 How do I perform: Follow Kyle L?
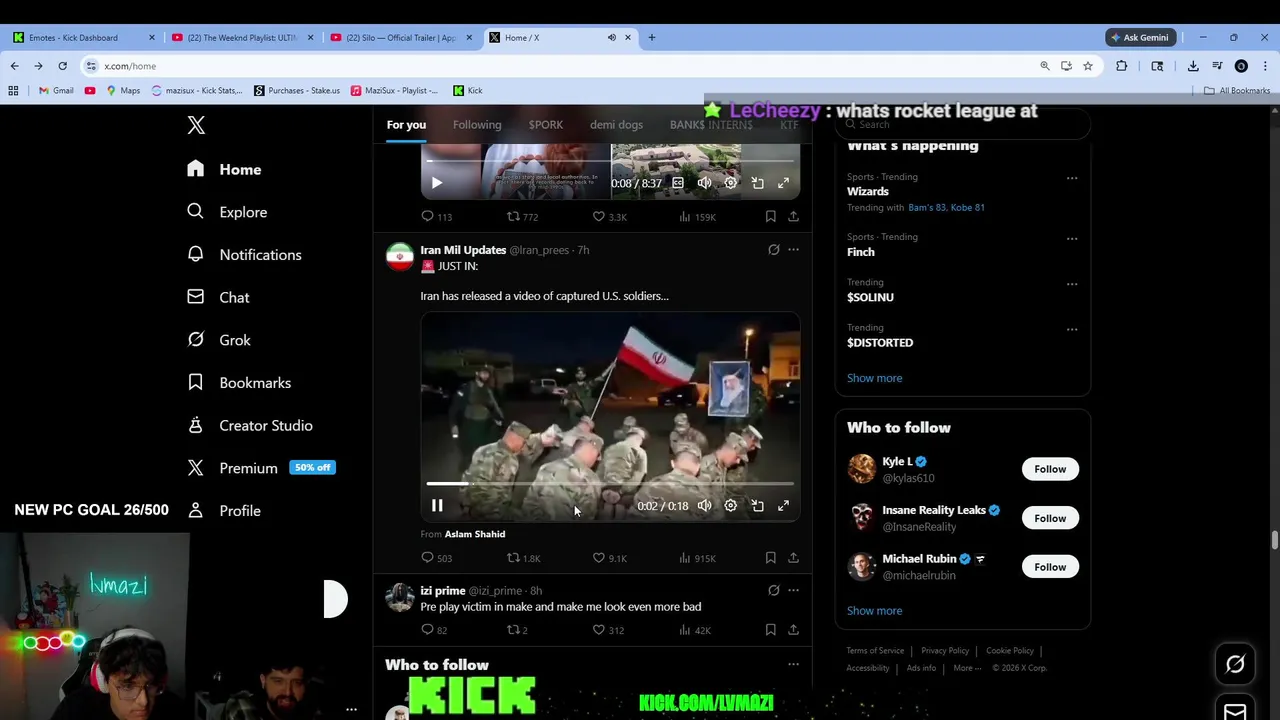click(x=1050, y=469)
